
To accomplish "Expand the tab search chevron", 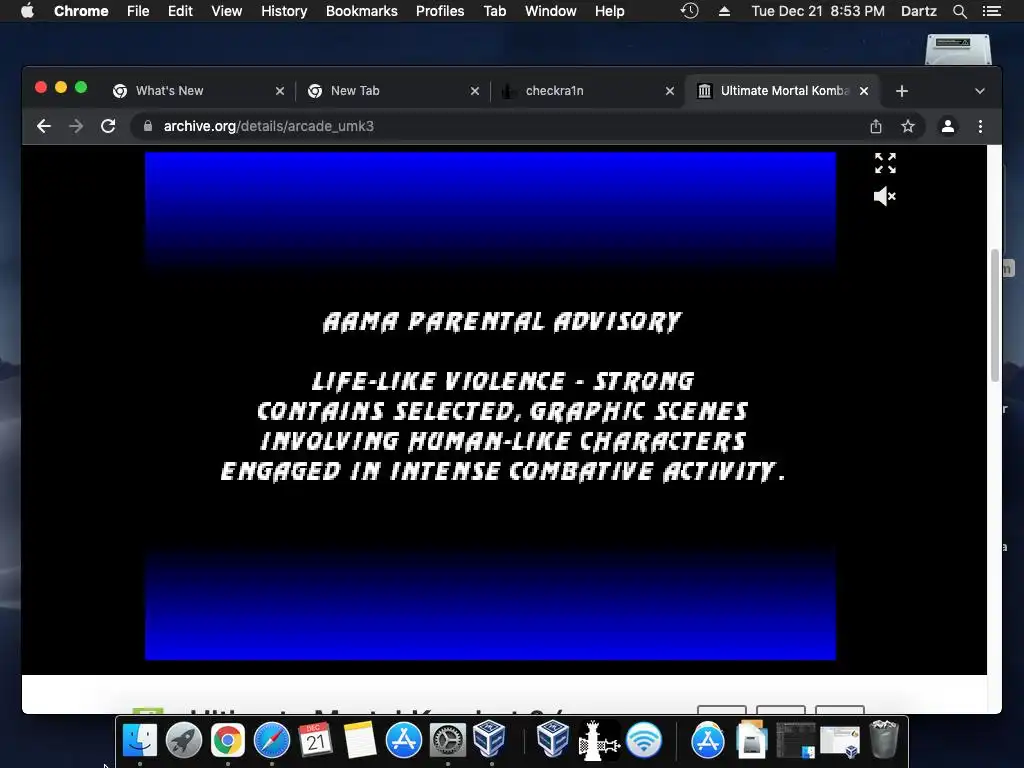I will 980,91.
